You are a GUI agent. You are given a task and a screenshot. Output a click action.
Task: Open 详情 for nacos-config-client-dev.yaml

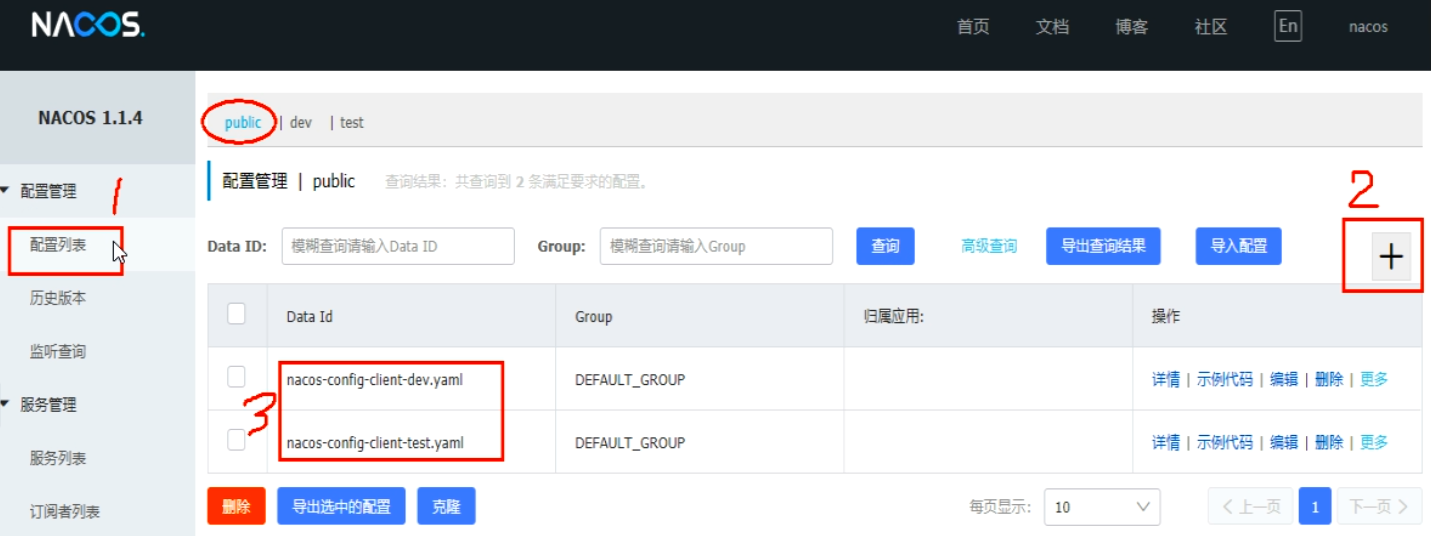point(1166,379)
